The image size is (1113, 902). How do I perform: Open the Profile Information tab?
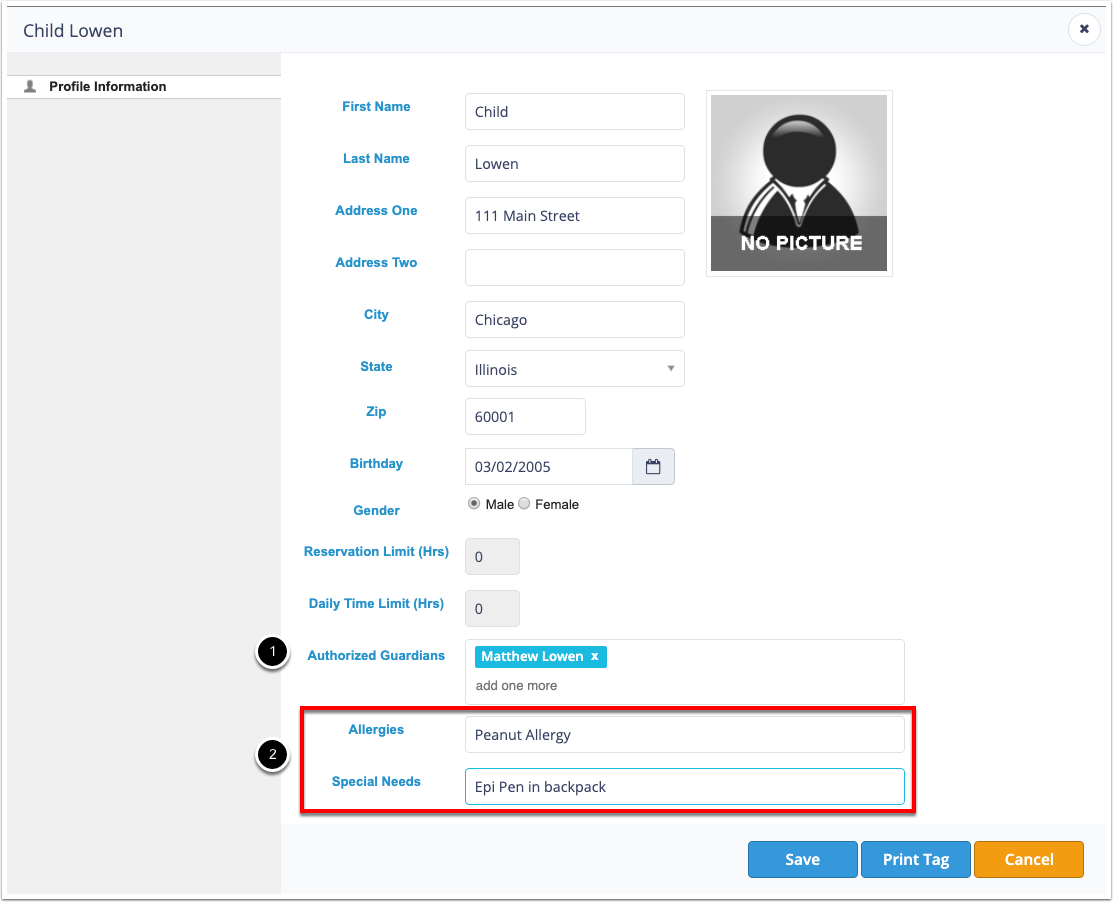(x=144, y=87)
